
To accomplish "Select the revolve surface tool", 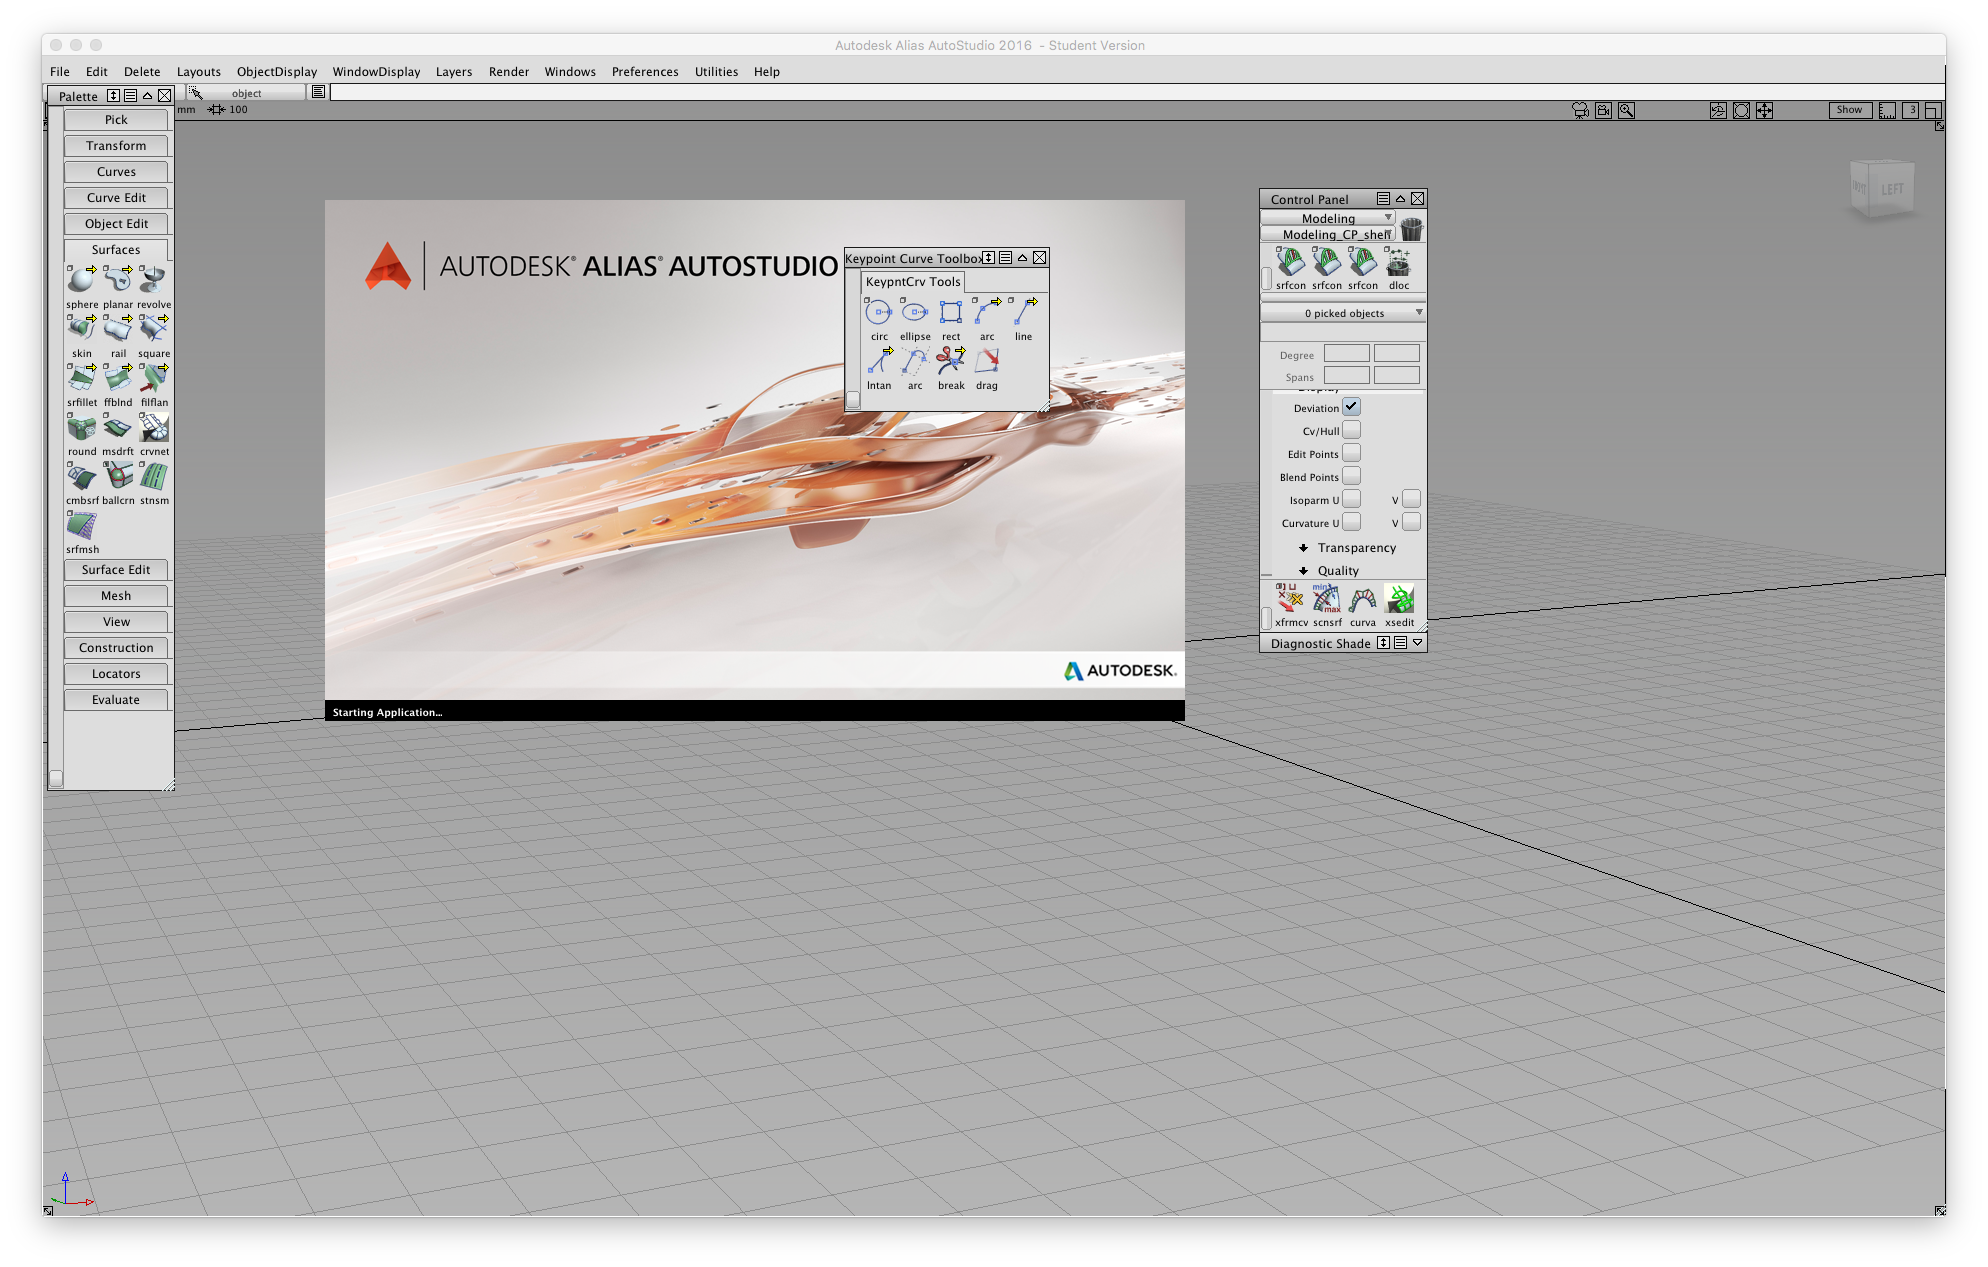I will [153, 280].
